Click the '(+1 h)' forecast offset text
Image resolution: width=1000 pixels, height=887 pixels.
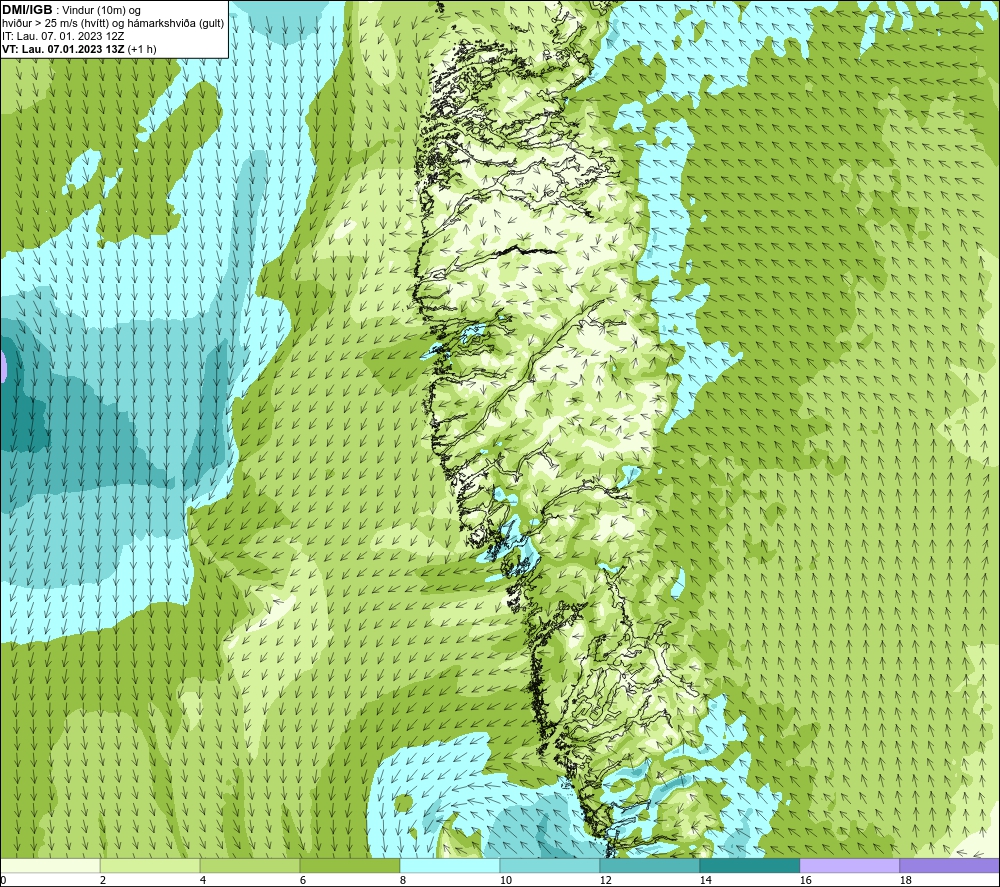click(142, 49)
